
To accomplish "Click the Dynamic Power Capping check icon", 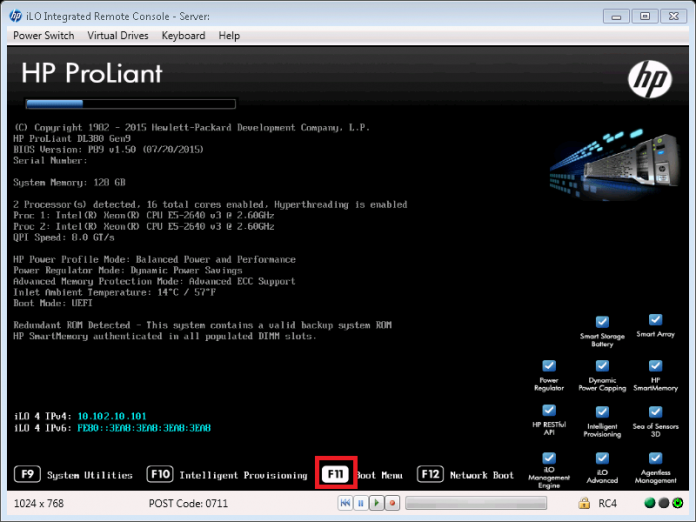I will (602, 365).
